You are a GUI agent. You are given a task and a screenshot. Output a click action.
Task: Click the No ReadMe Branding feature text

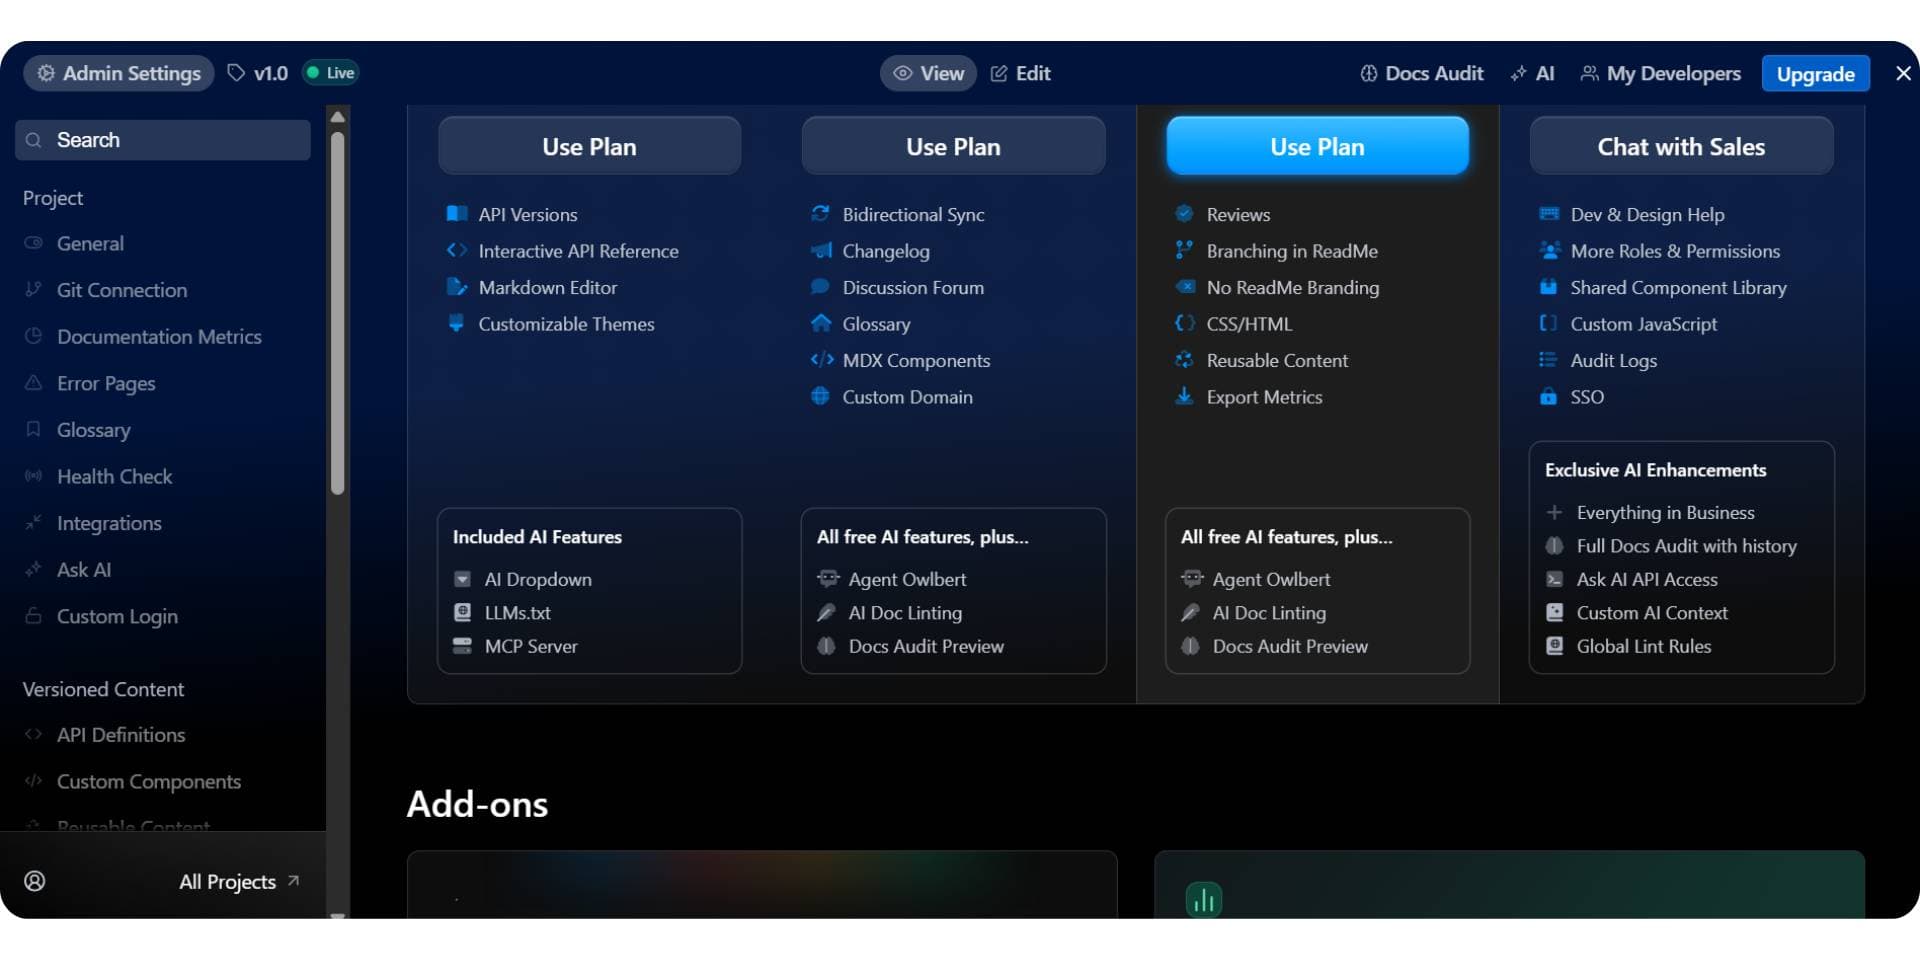pos(1292,287)
